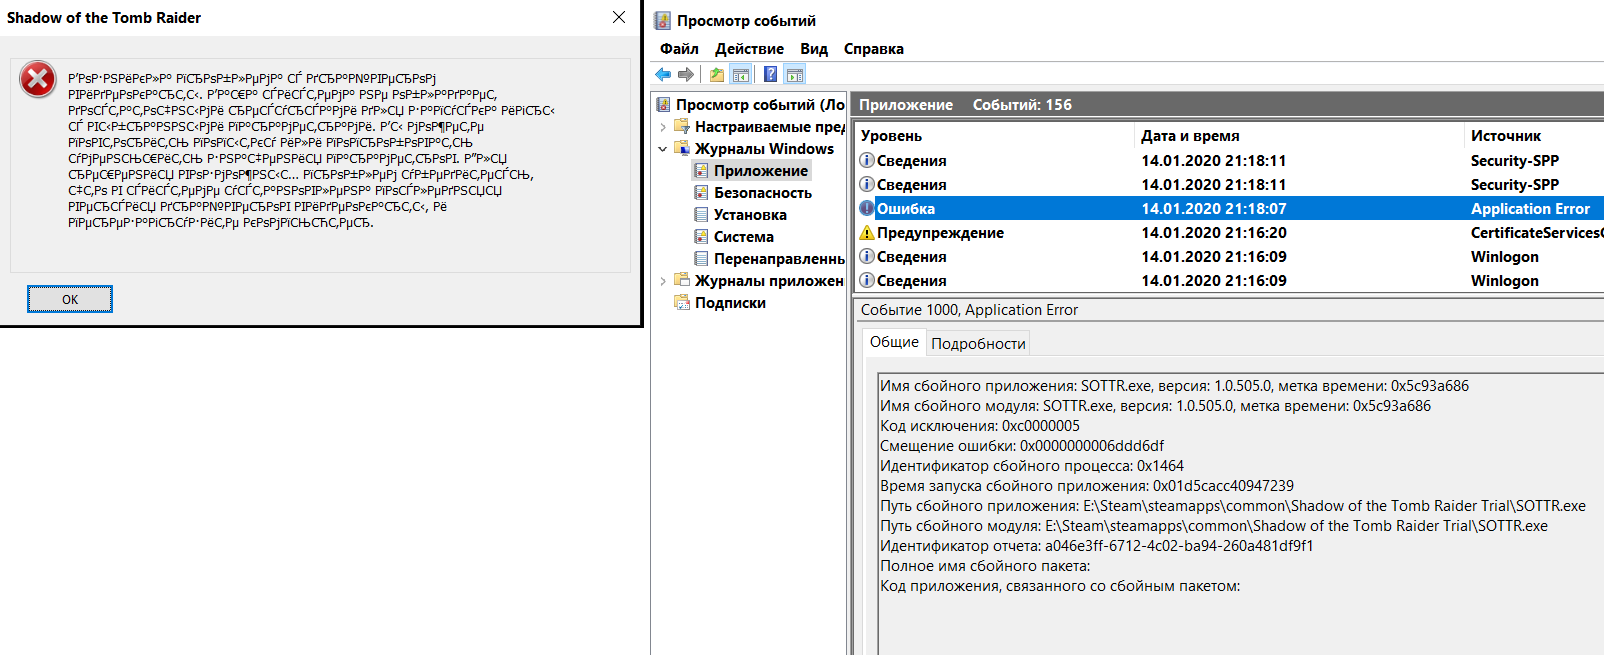Open the Файл menu
Viewport: 1604px width, 655px height.
pyautogui.click(x=679, y=49)
